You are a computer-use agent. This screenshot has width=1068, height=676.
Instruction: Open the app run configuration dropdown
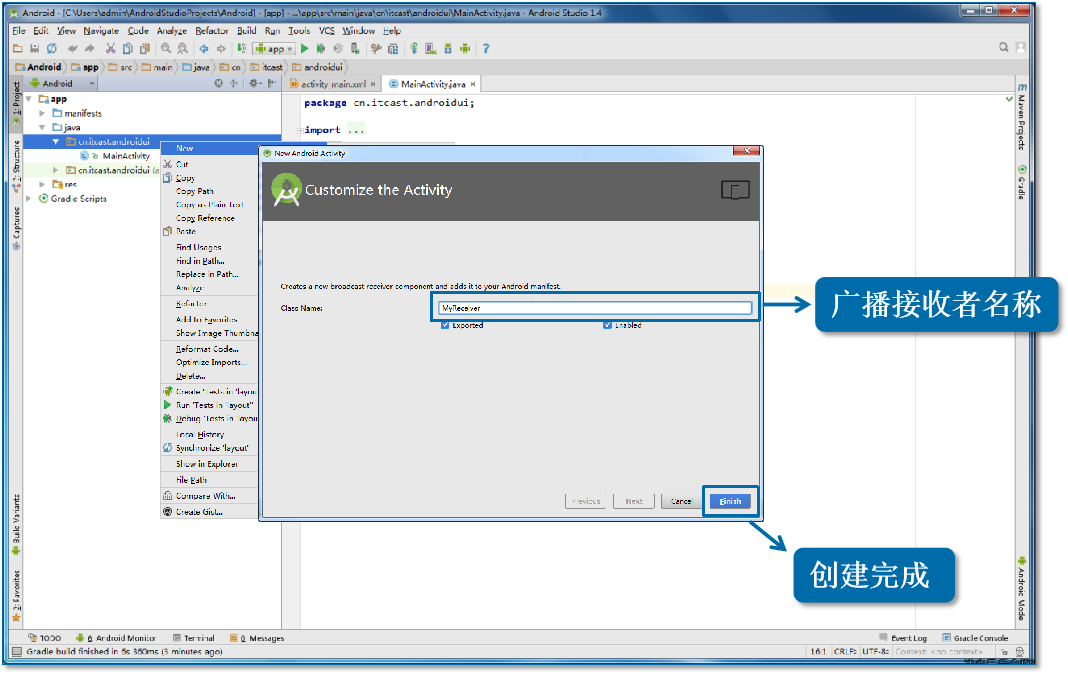tap(274, 48)
